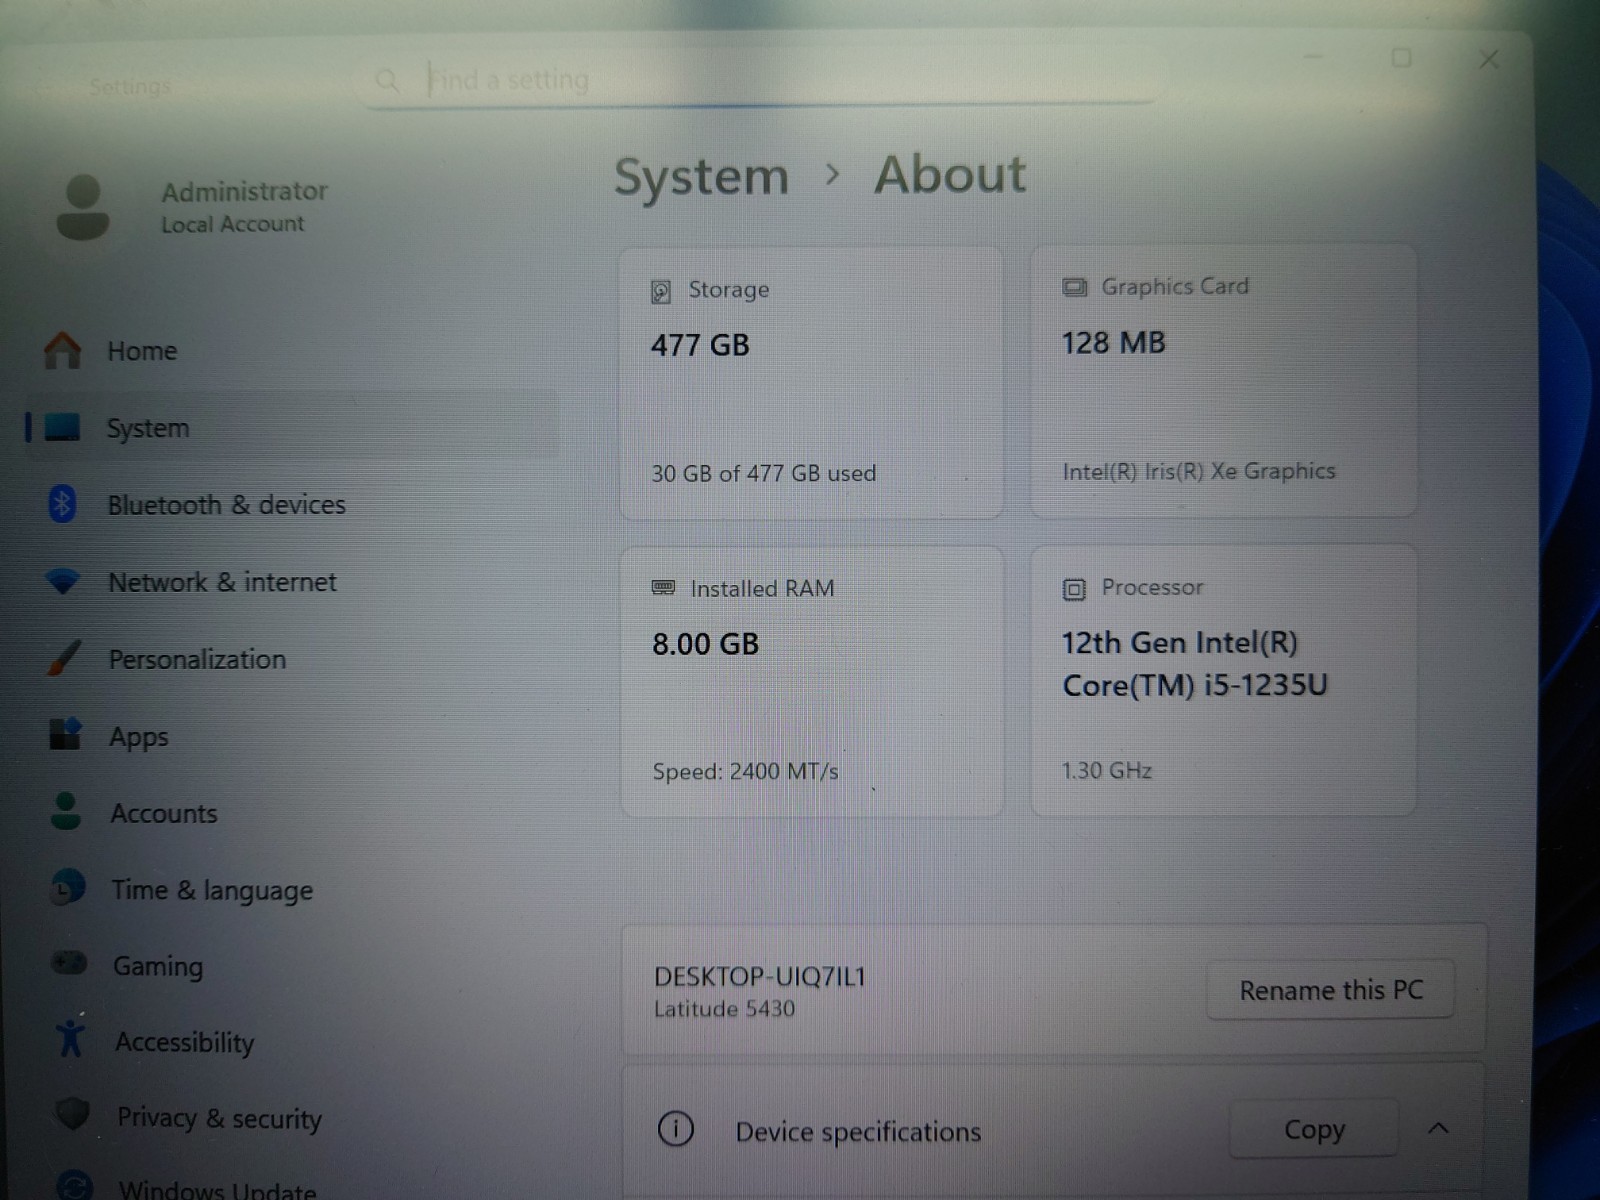Click the Privacy & security shield icon

[73, 1114]
